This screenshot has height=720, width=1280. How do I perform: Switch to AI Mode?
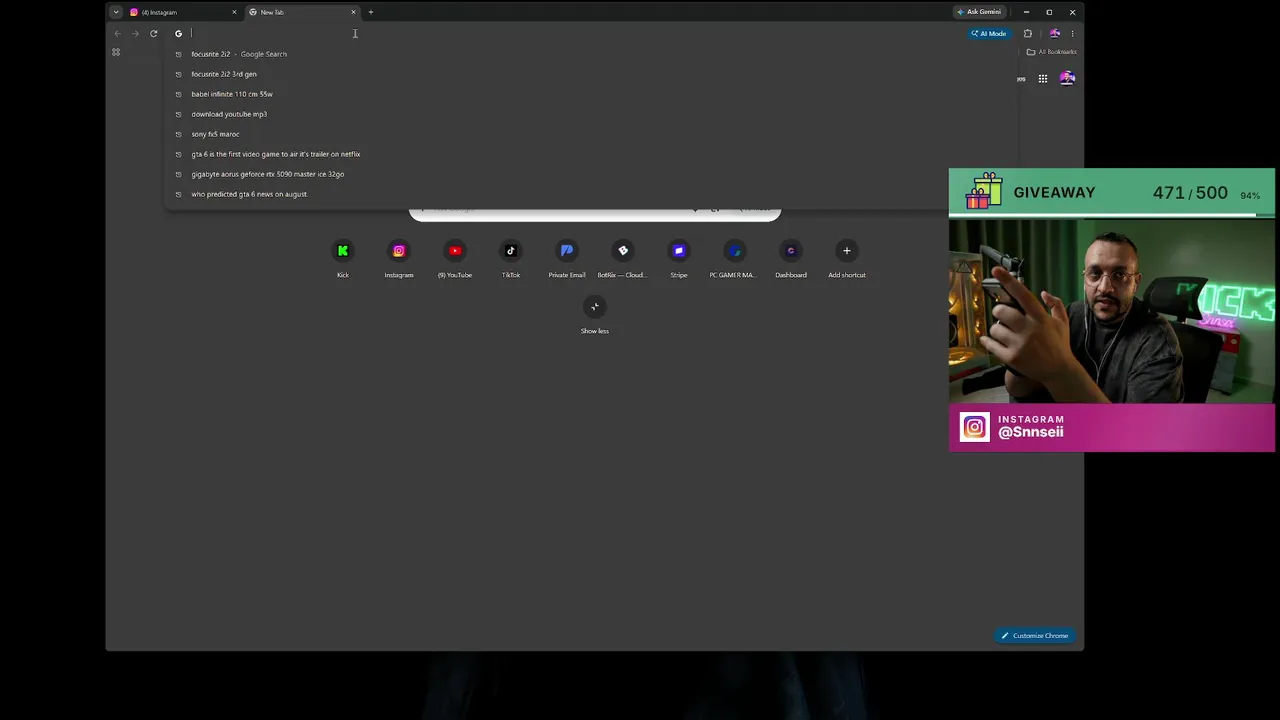tap(988, 33)
